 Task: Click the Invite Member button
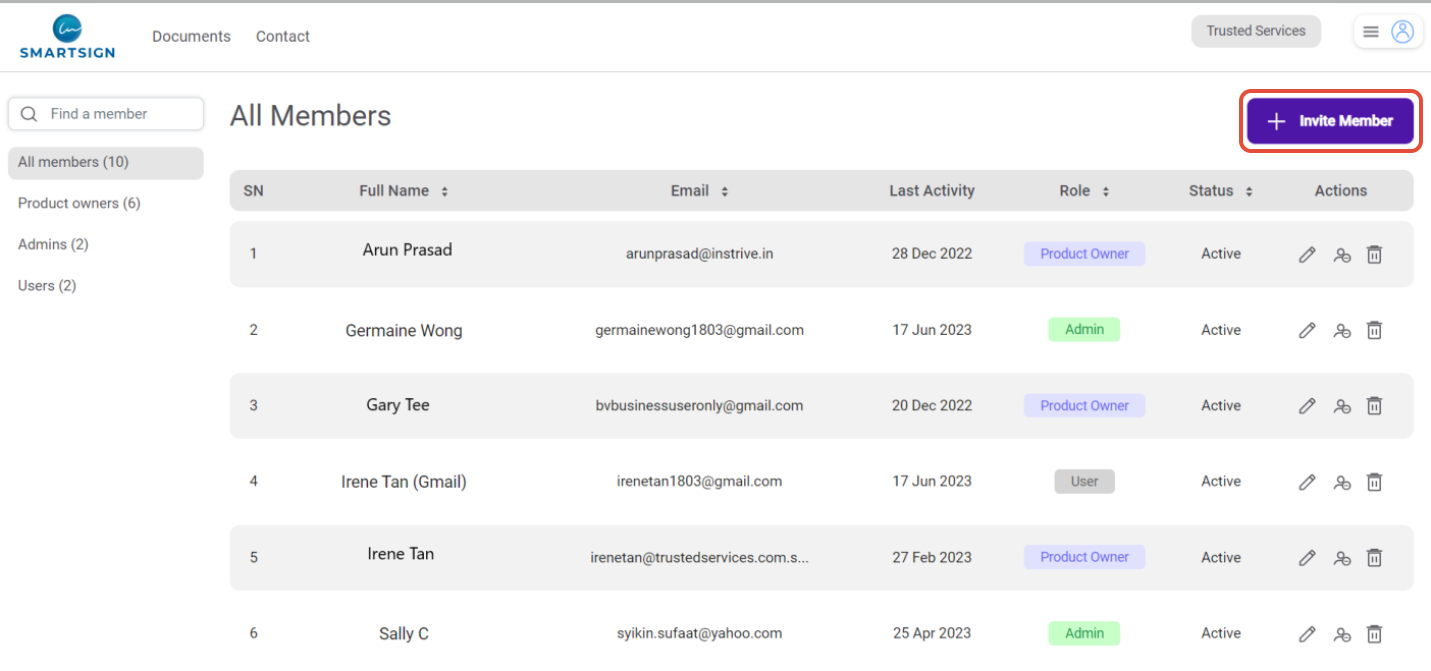1330,120
